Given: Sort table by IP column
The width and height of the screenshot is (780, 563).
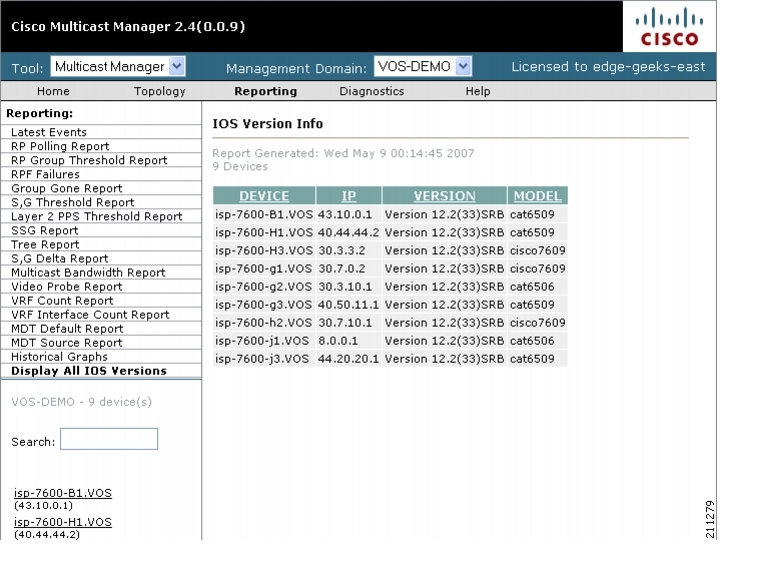Looking at the screenshot, I should 349,196.
